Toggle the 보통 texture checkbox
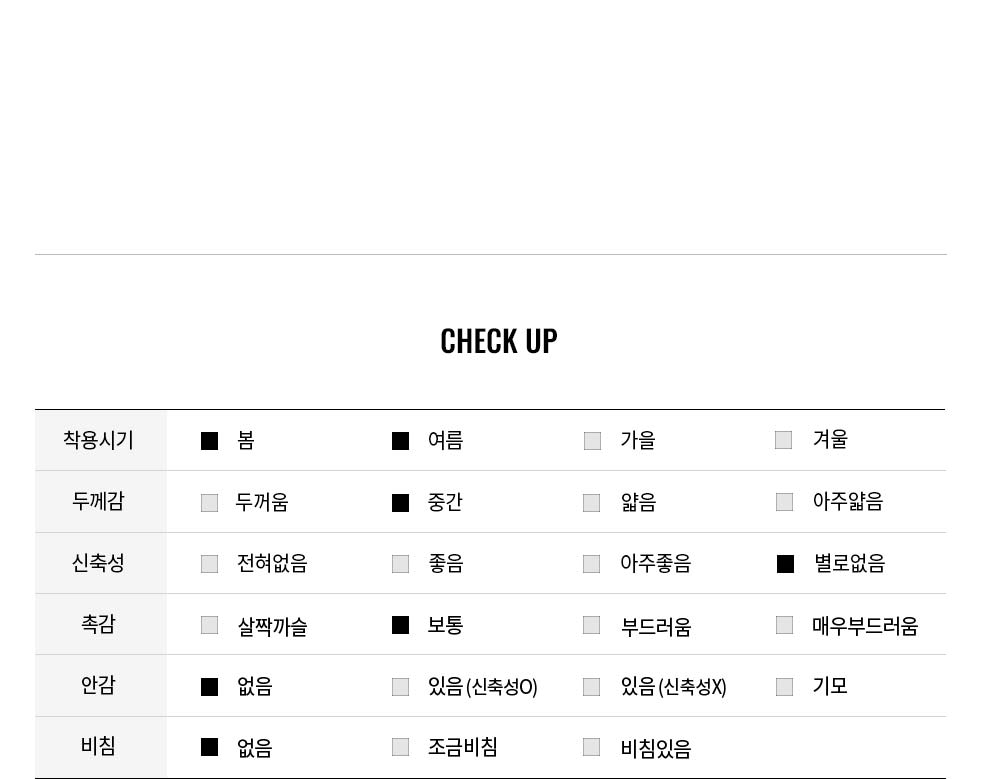Image resolution: width=994 pixels, height=779 pixels. pos(400,625)
